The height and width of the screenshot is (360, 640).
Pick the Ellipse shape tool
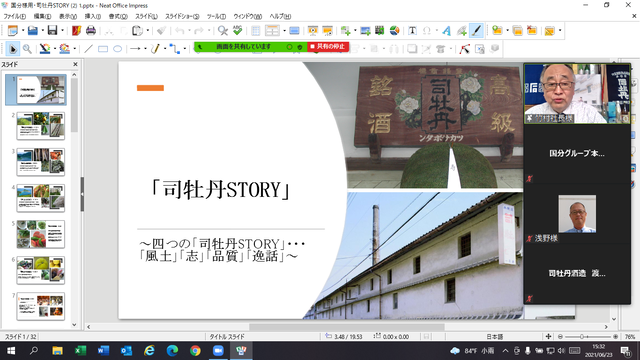pyautogui.click(x=118, y=49)
